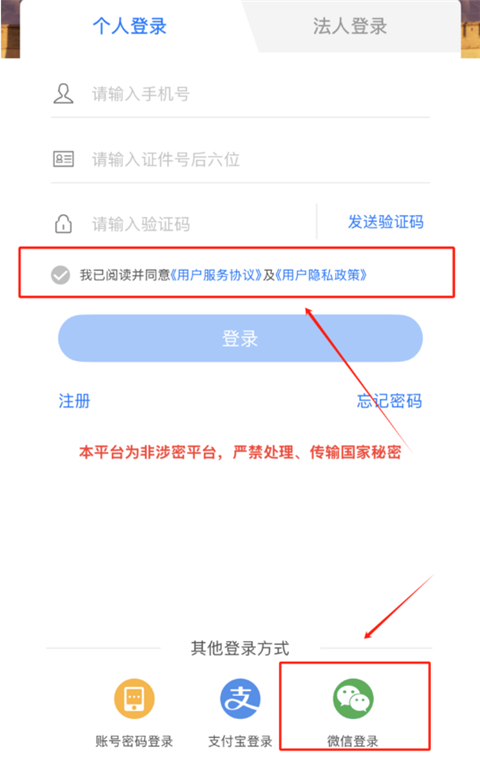Open the 《用户服务协议》 link
This screenshot has width=480, height=776.
[x=216, y=275]
